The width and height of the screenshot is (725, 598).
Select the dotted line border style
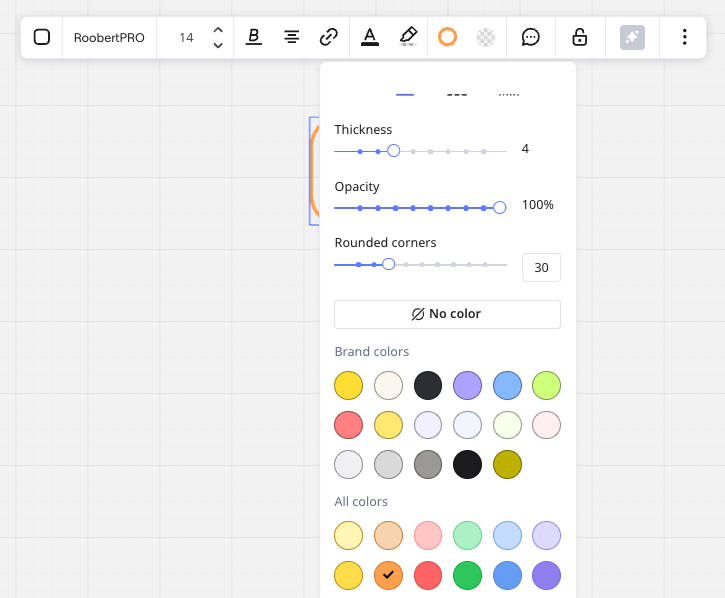509,95
